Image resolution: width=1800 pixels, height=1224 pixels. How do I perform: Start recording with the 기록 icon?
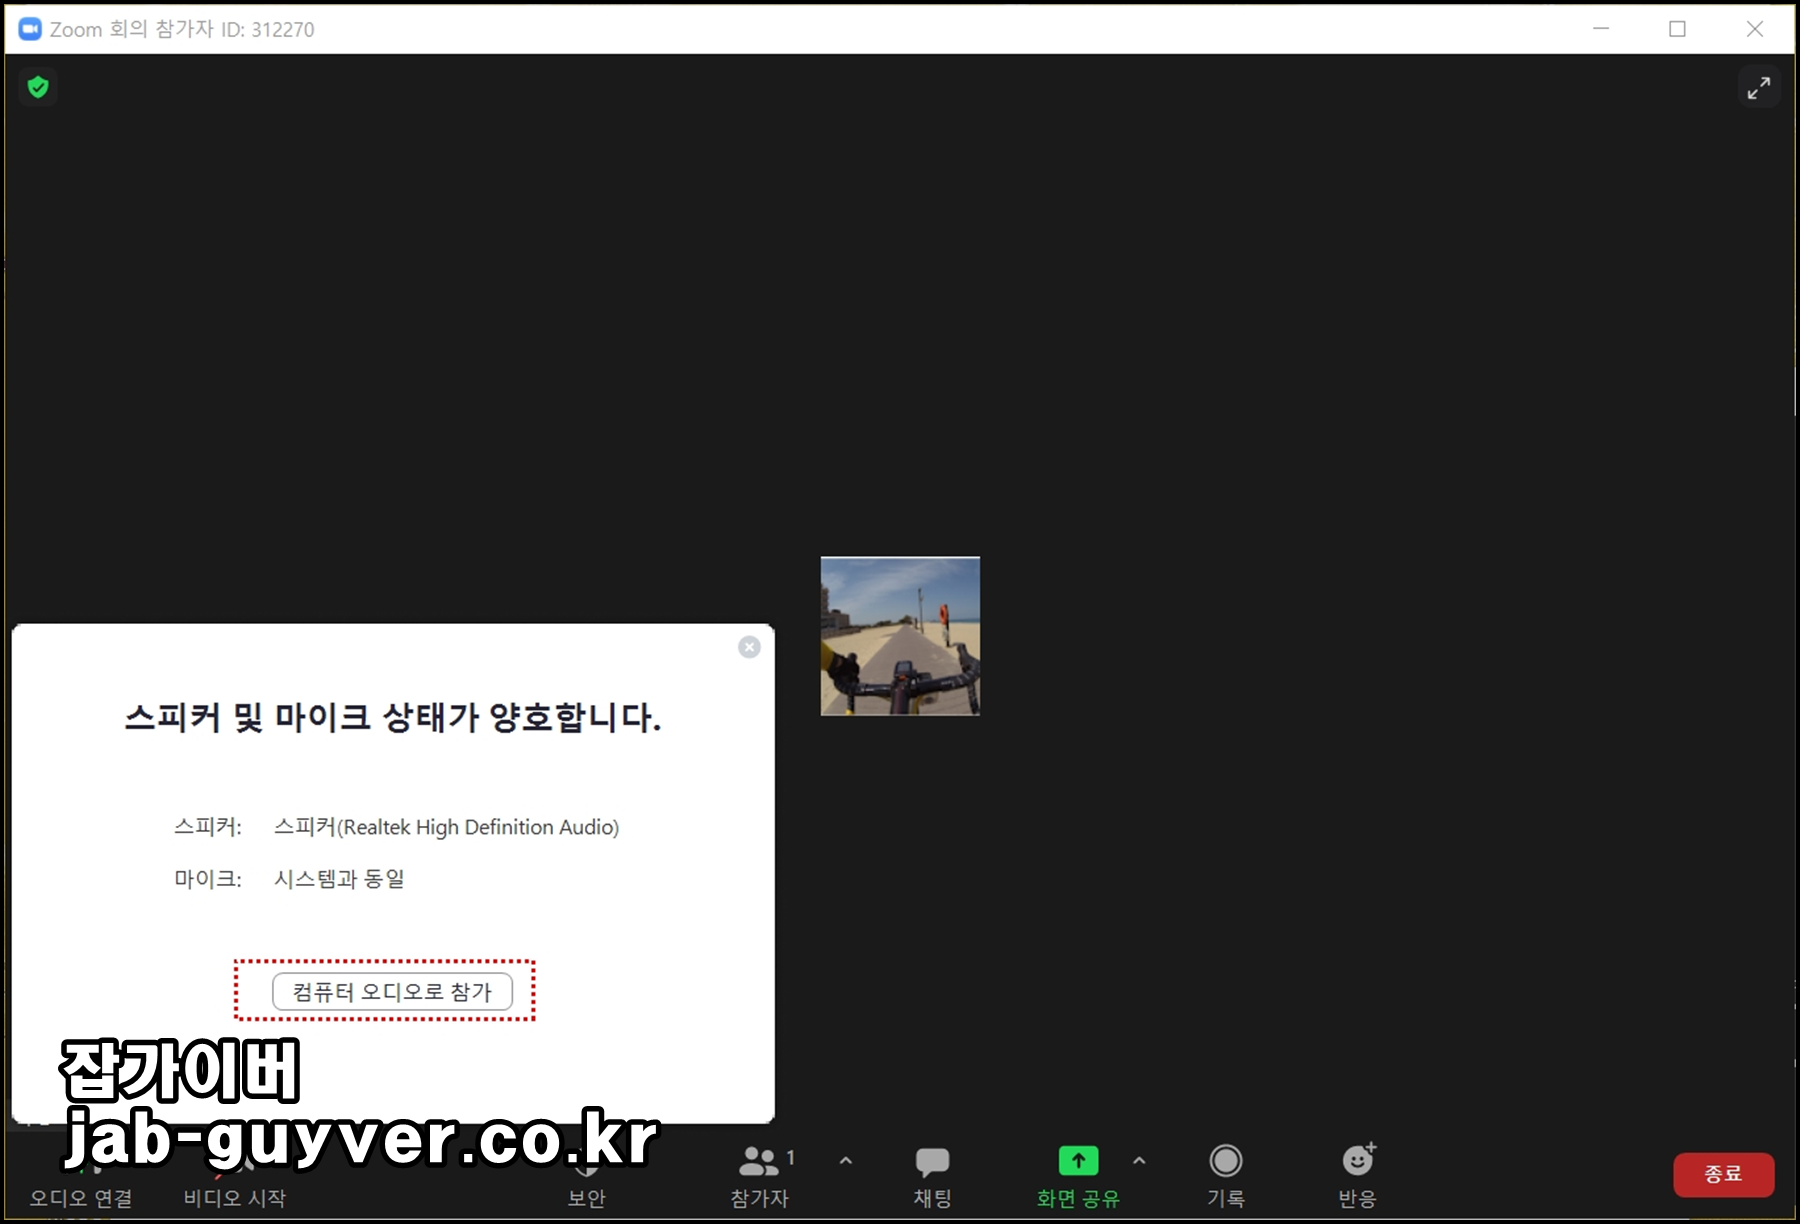[x=1226, y=1175]
